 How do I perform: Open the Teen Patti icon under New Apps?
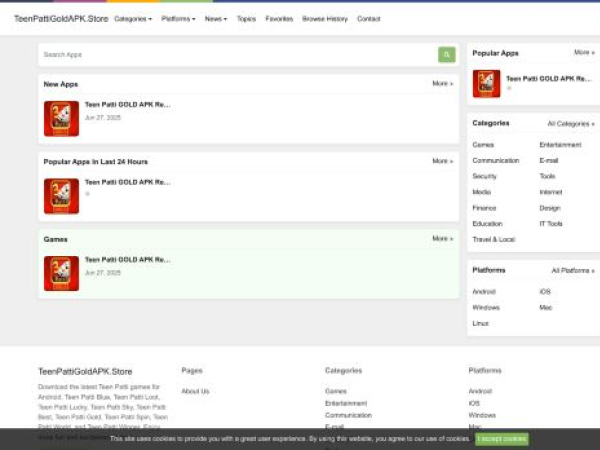click(61, 118)
